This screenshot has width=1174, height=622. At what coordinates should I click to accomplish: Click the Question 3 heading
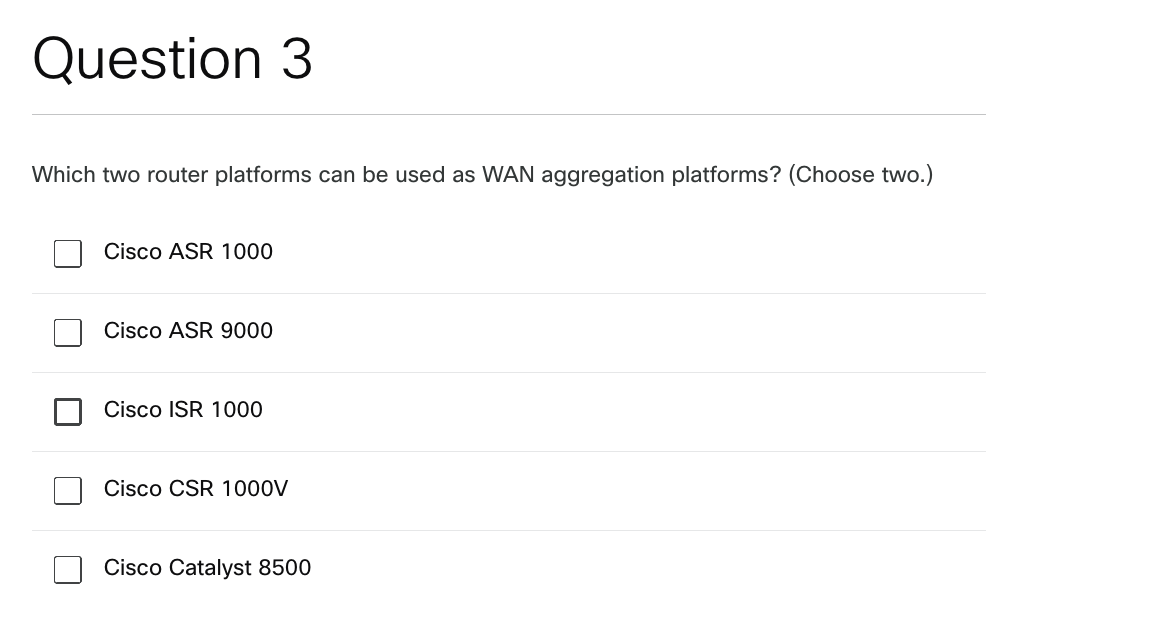pyautogui.click(x=172, y=59)
